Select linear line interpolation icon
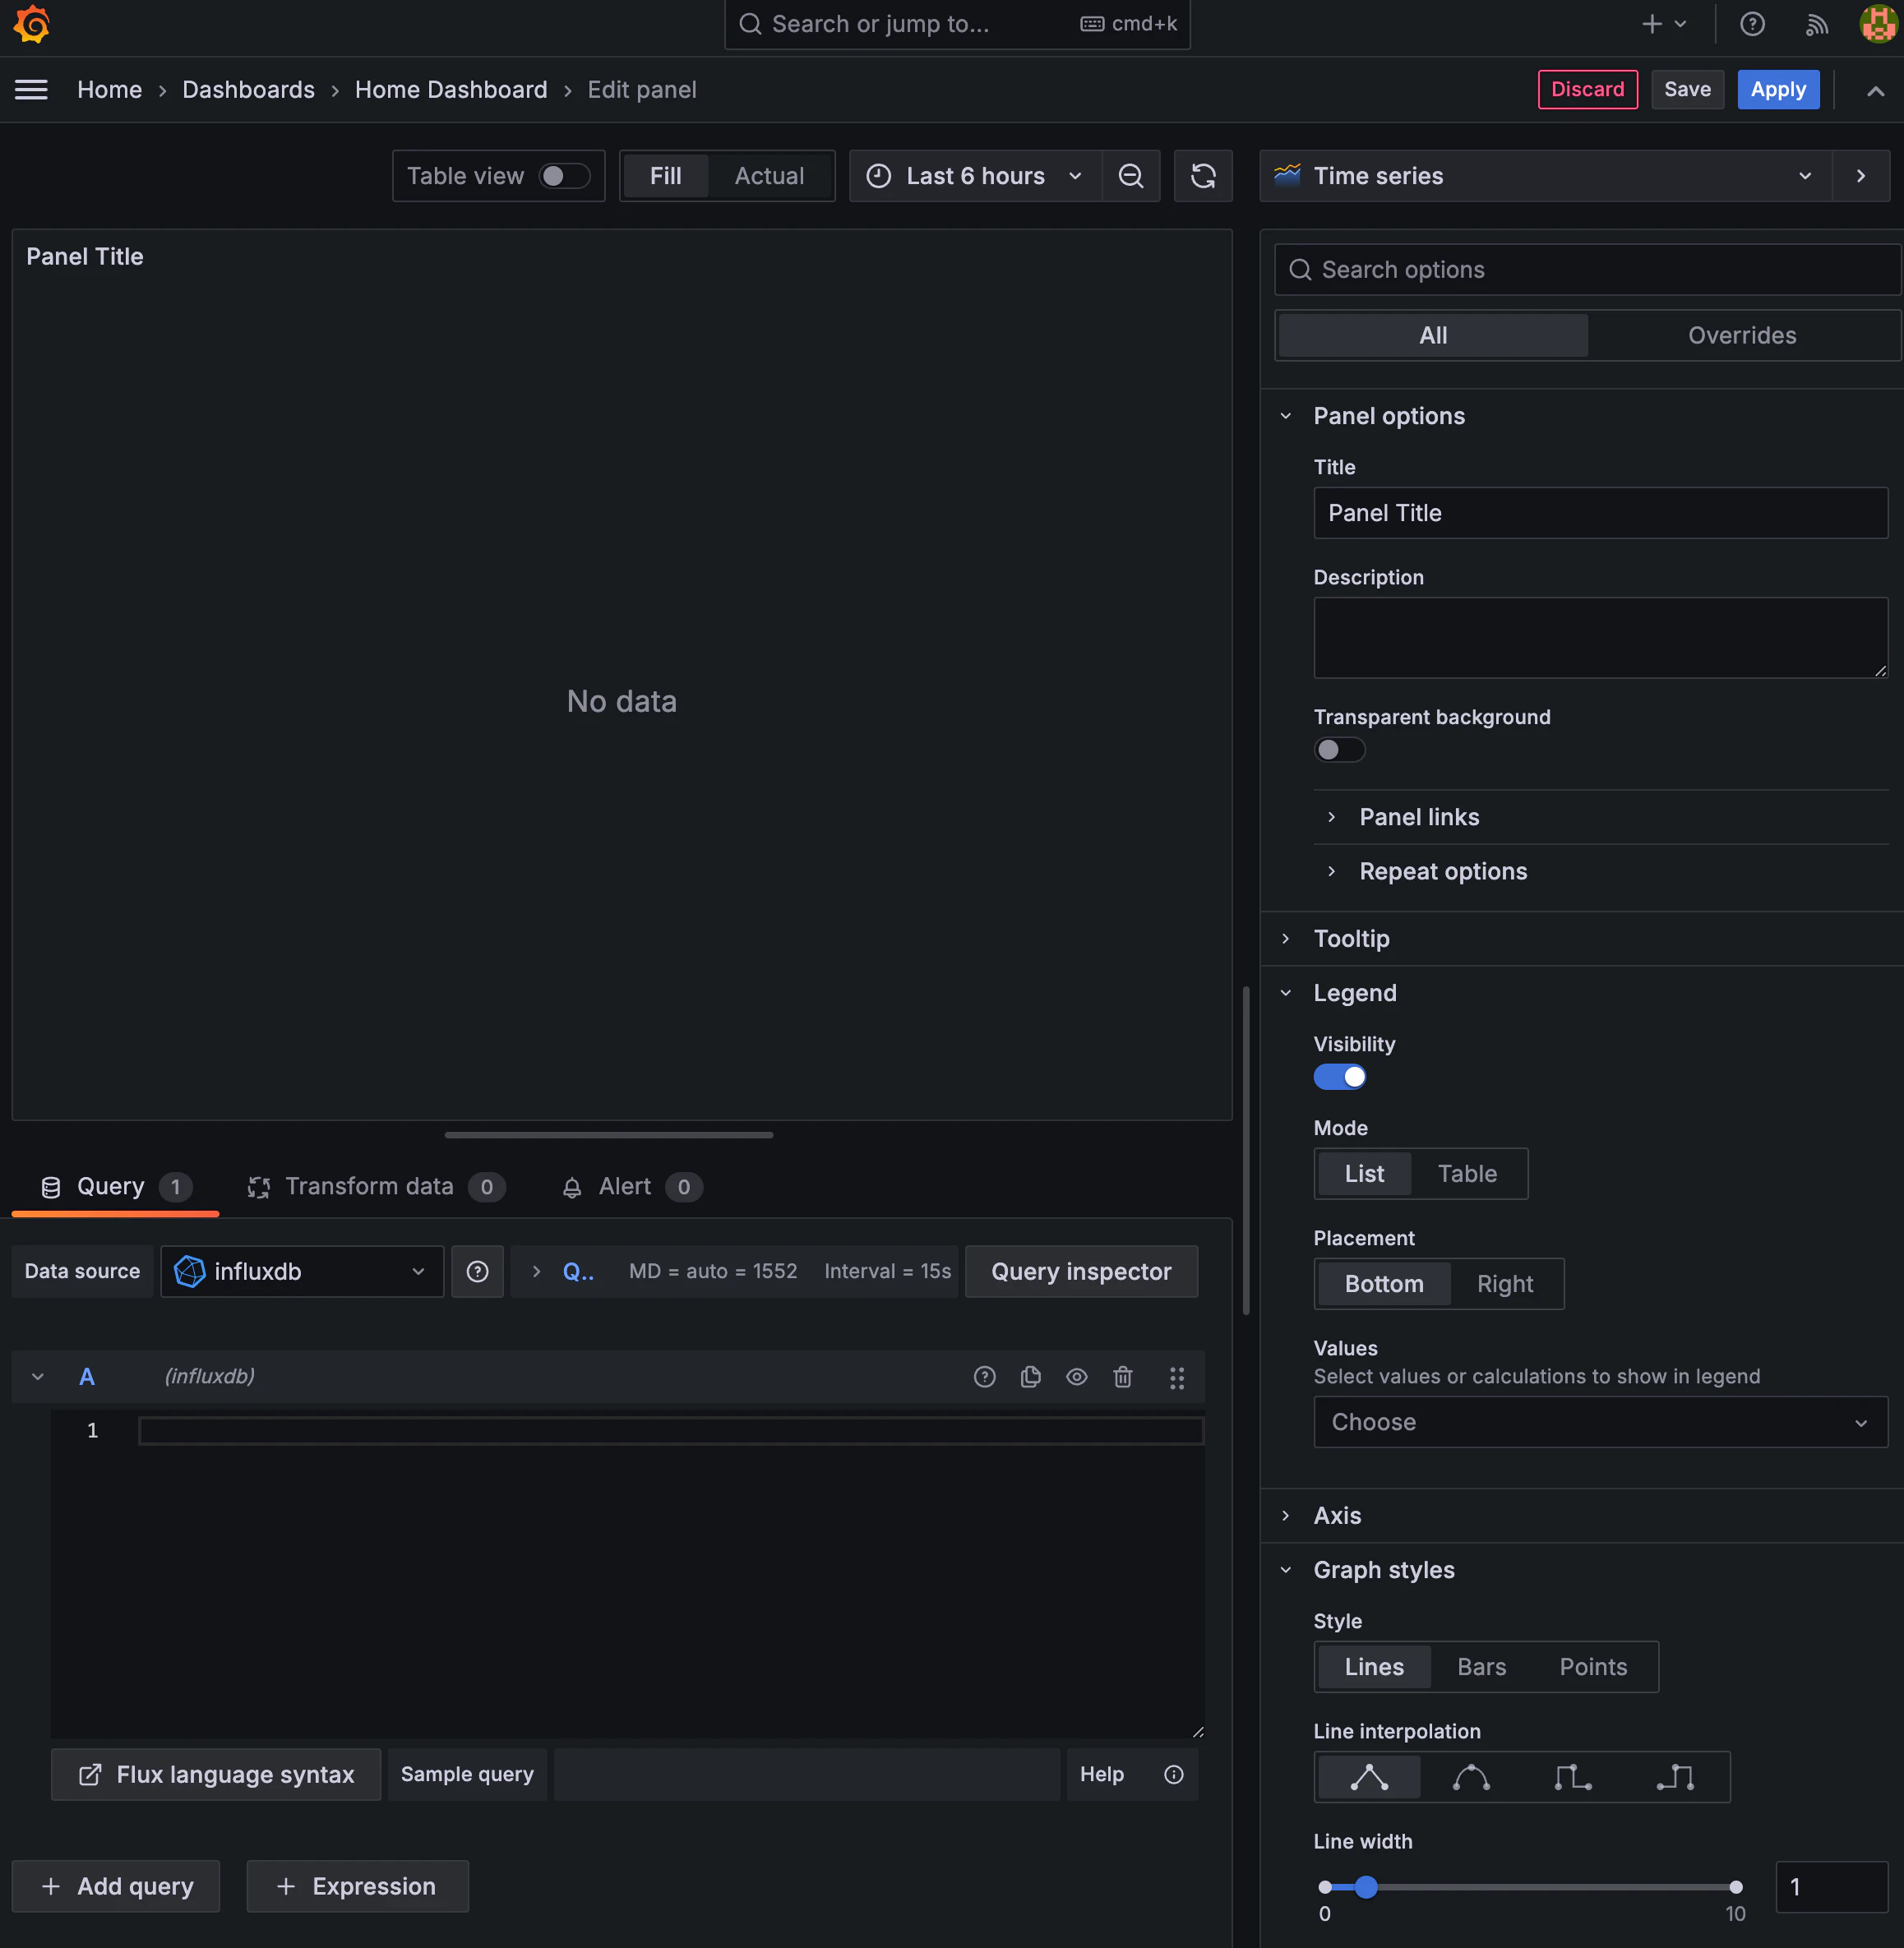1904x1948 pixels. [1369, 1777]
